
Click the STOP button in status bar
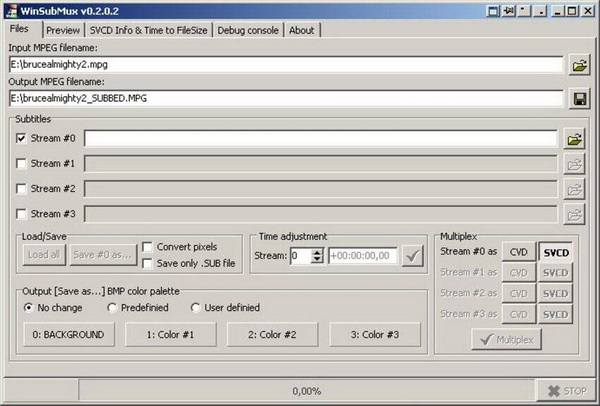[x=566, y=390]
